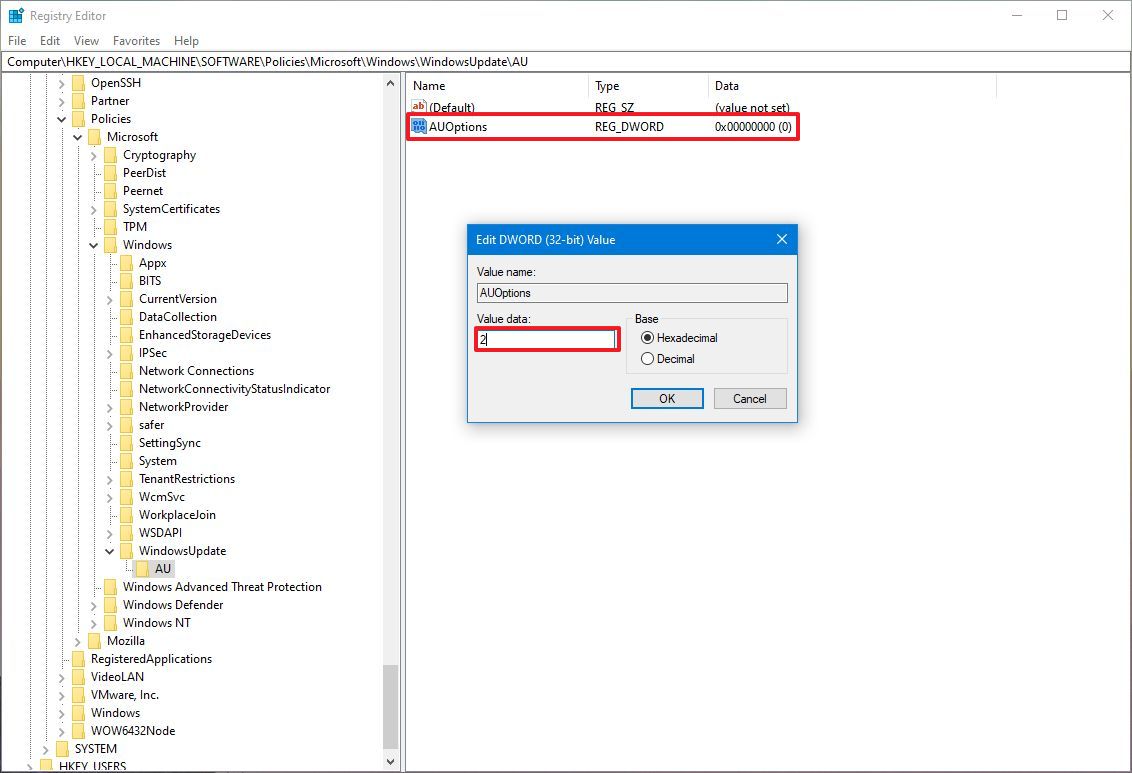This screenshot has width=1132, height=773.
Task: Select the WcmSvc key
Action: coord(162,497)
